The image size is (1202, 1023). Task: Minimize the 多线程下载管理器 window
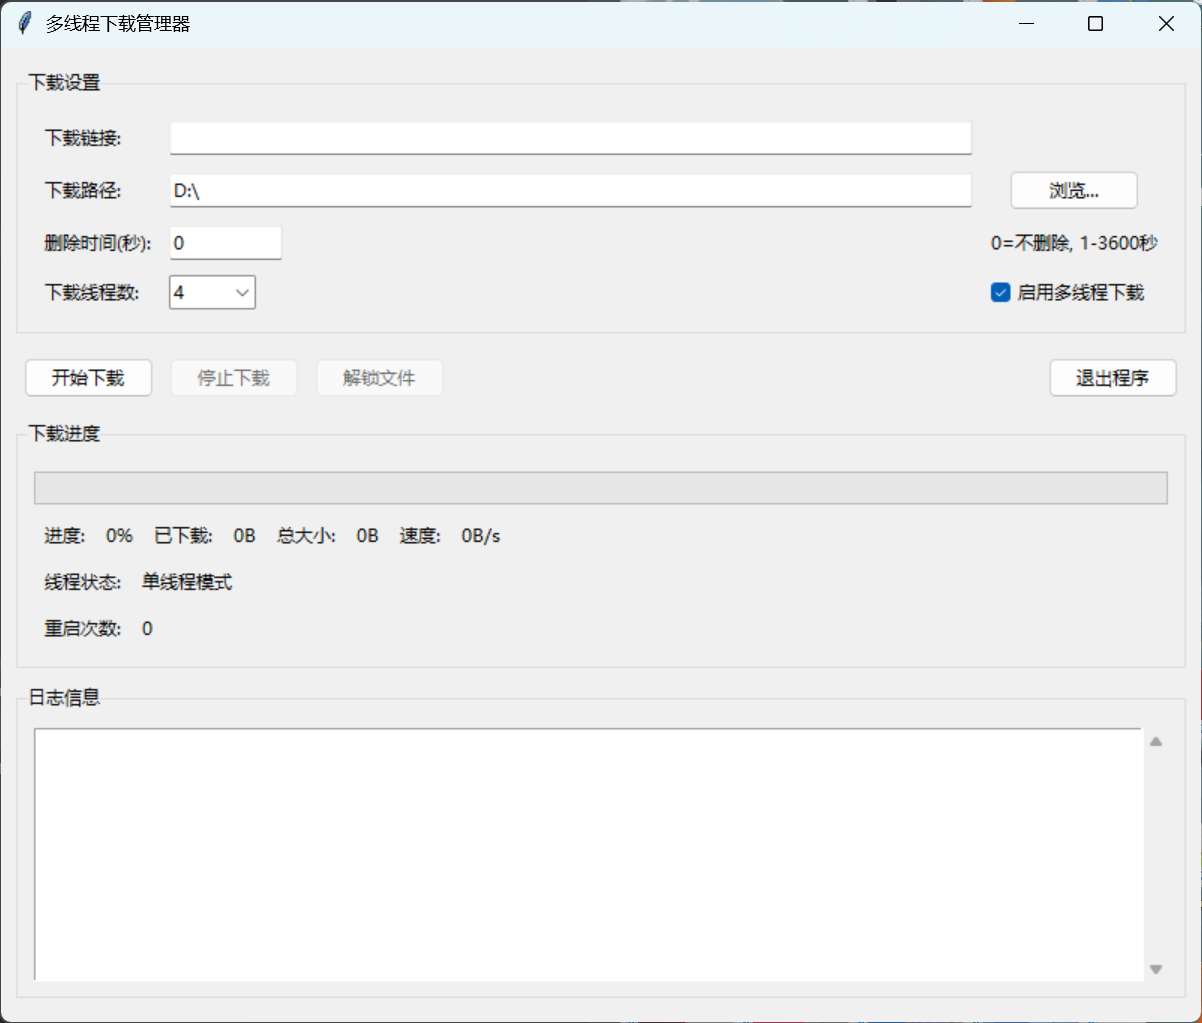tap(1026, 24)
